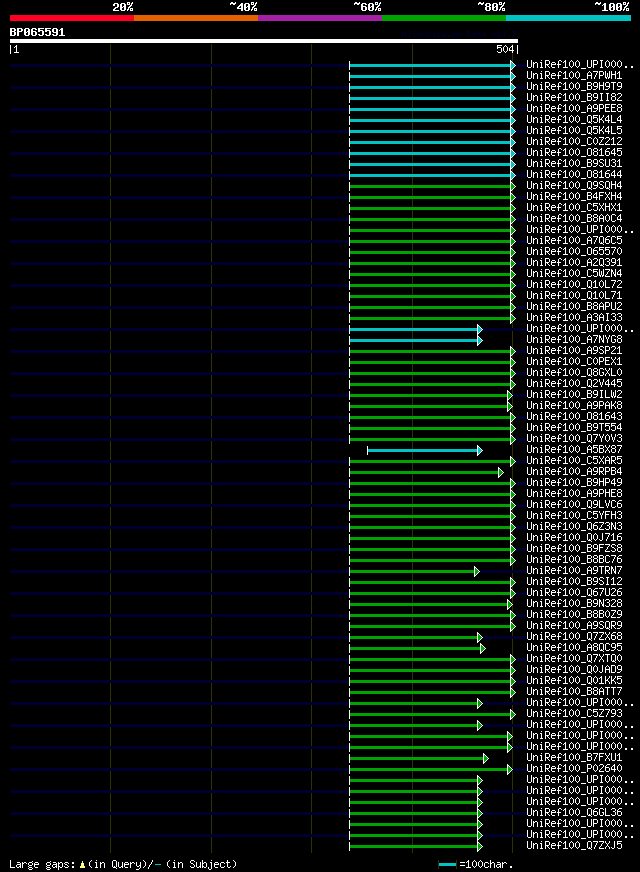Select the UniRef100_C5Z793 label

pos(574,714)
